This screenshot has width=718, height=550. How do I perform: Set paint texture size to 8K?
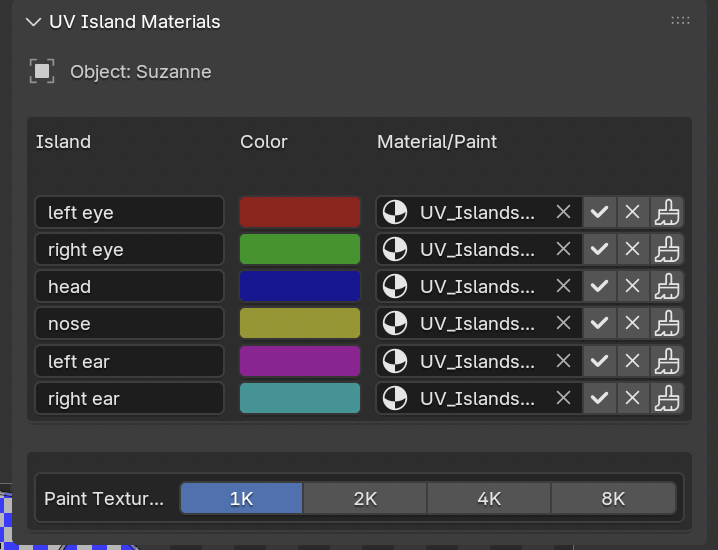pos(613,499)
